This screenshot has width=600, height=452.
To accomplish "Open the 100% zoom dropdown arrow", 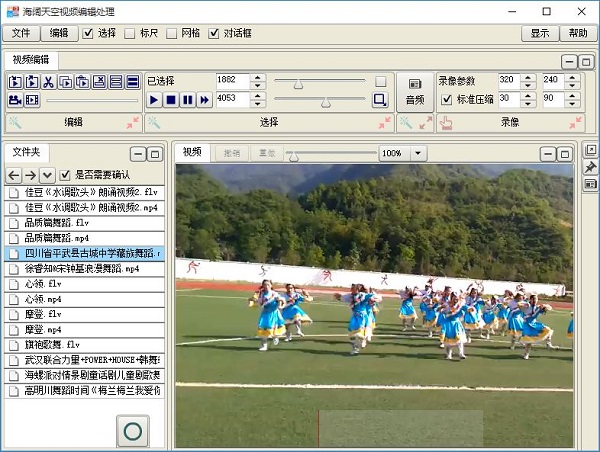I will click(x=418, y=153).
